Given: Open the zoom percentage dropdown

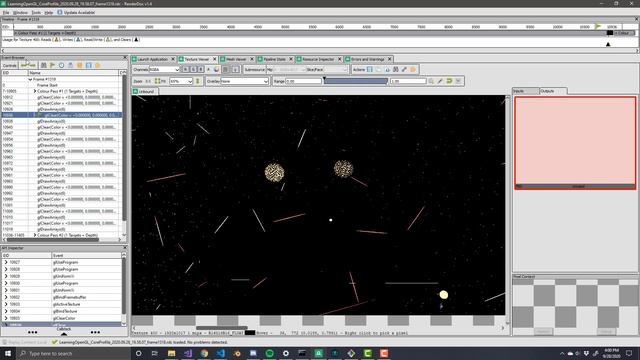Looking at the screenshot, I should [x=181, y=81].
